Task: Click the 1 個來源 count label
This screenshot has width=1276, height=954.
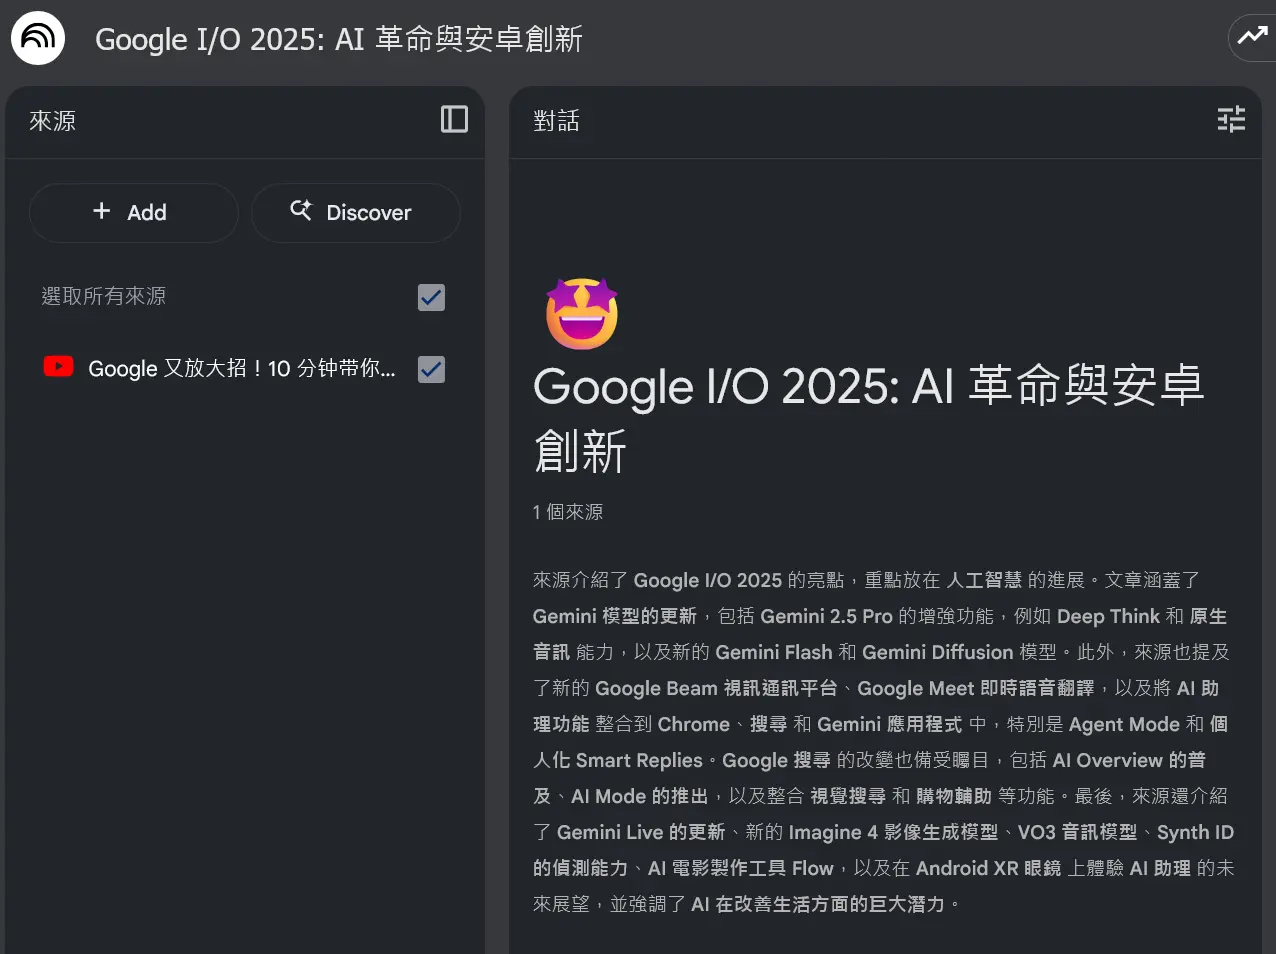Action: [x=568, y=512]
